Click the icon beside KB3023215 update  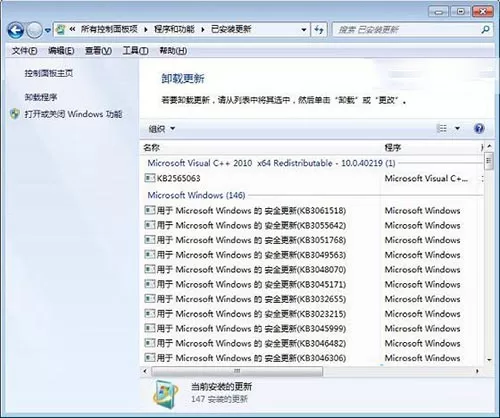(x=150, y=314)
